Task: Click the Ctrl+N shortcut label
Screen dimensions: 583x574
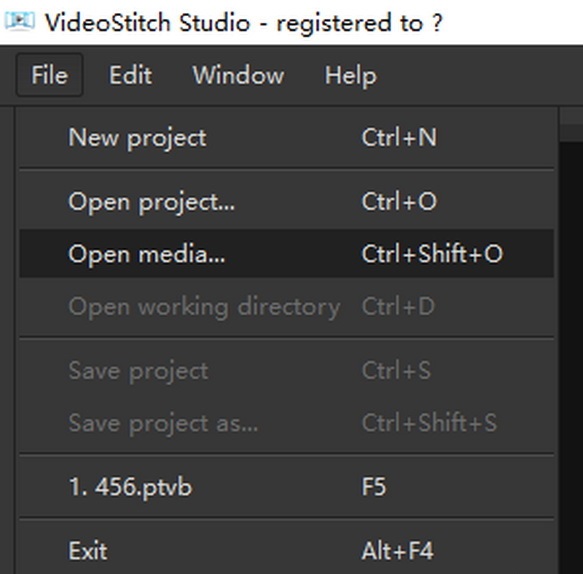Action: point(399,138)
